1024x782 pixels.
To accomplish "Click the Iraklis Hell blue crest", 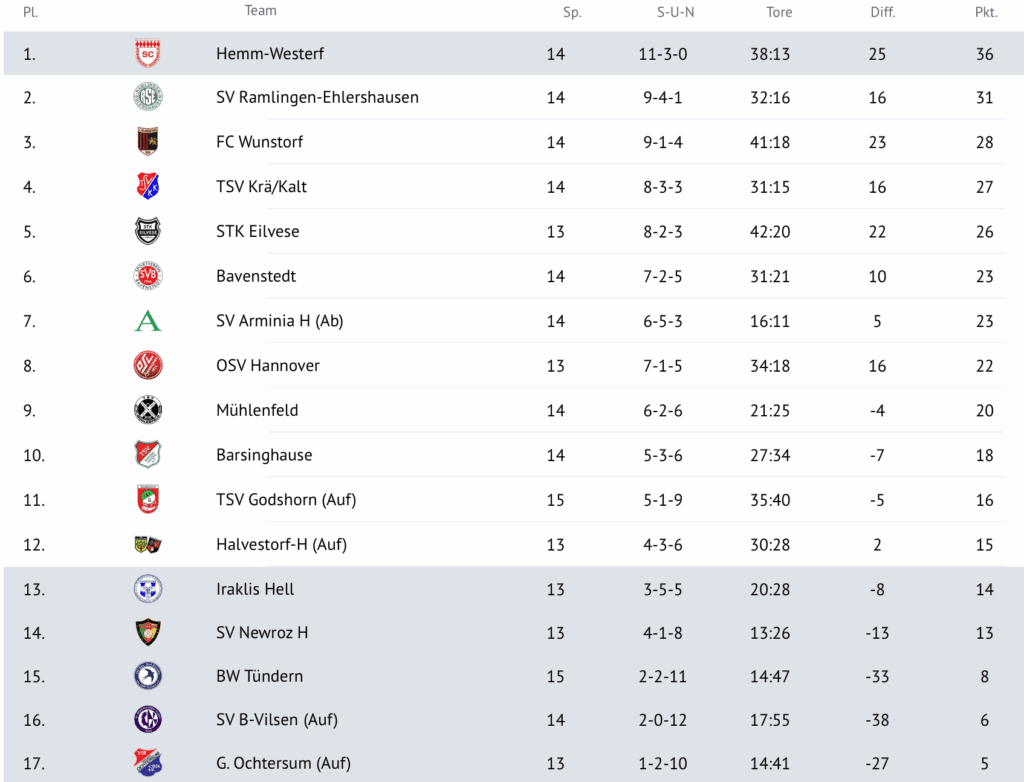I will tap(148, 589).
